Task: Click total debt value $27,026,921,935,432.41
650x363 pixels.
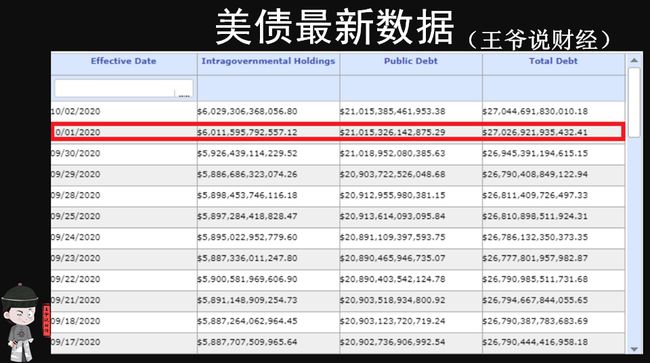Action: [535, 133]
